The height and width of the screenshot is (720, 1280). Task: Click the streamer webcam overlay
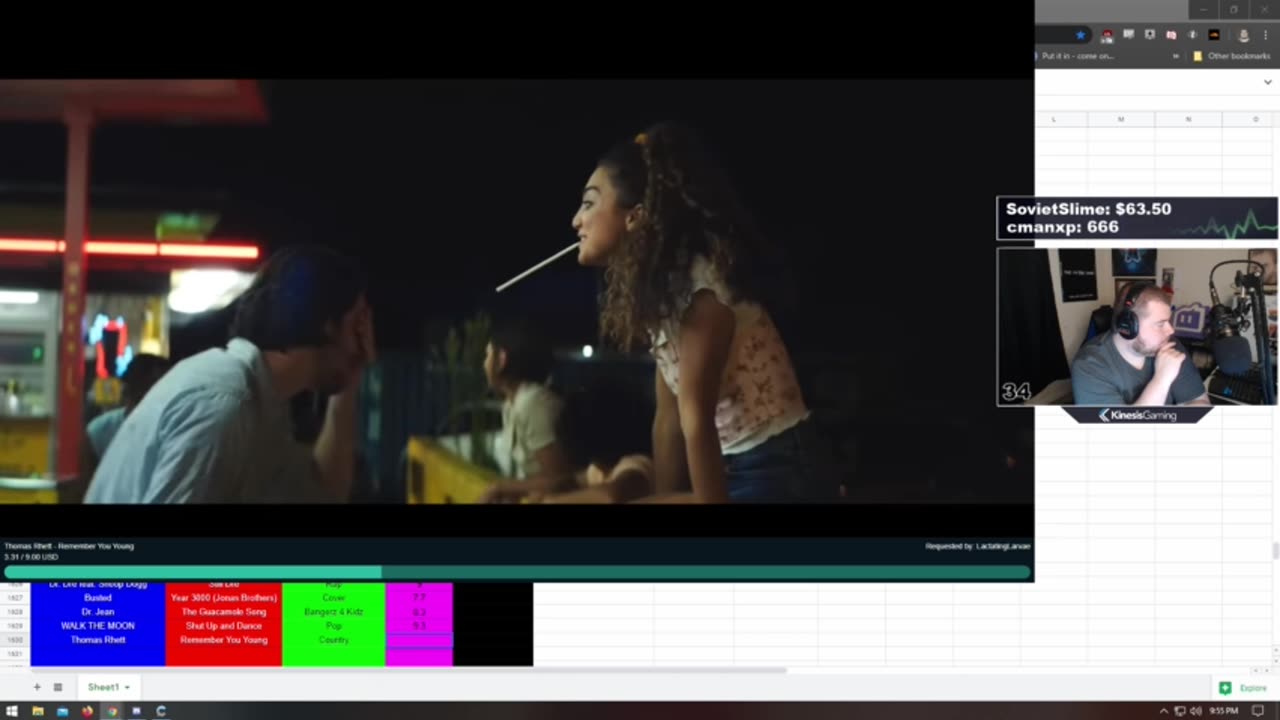(1137, 327)
